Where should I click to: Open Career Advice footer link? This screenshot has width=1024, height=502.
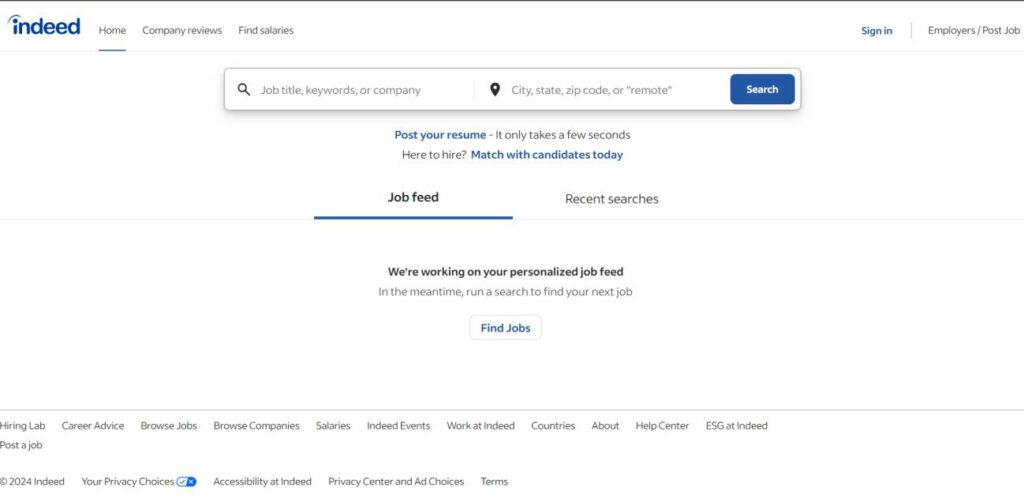coord(93,426)
